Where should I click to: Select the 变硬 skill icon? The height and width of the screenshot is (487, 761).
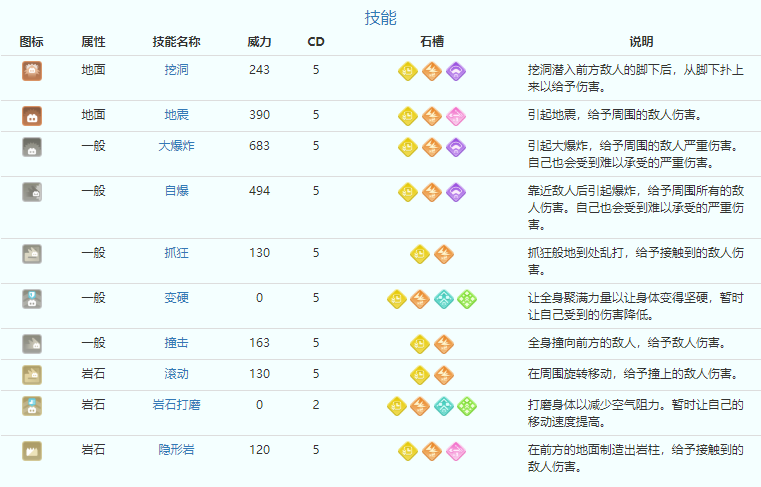click(31, 298)
